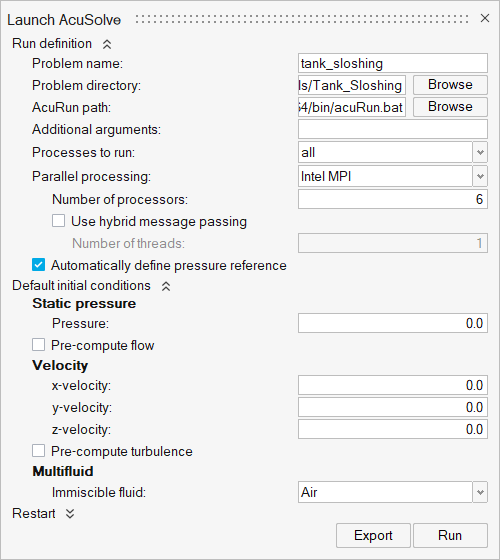Enable Pre-compute flow checkbox
500x560 pixels.
point(39,345)
